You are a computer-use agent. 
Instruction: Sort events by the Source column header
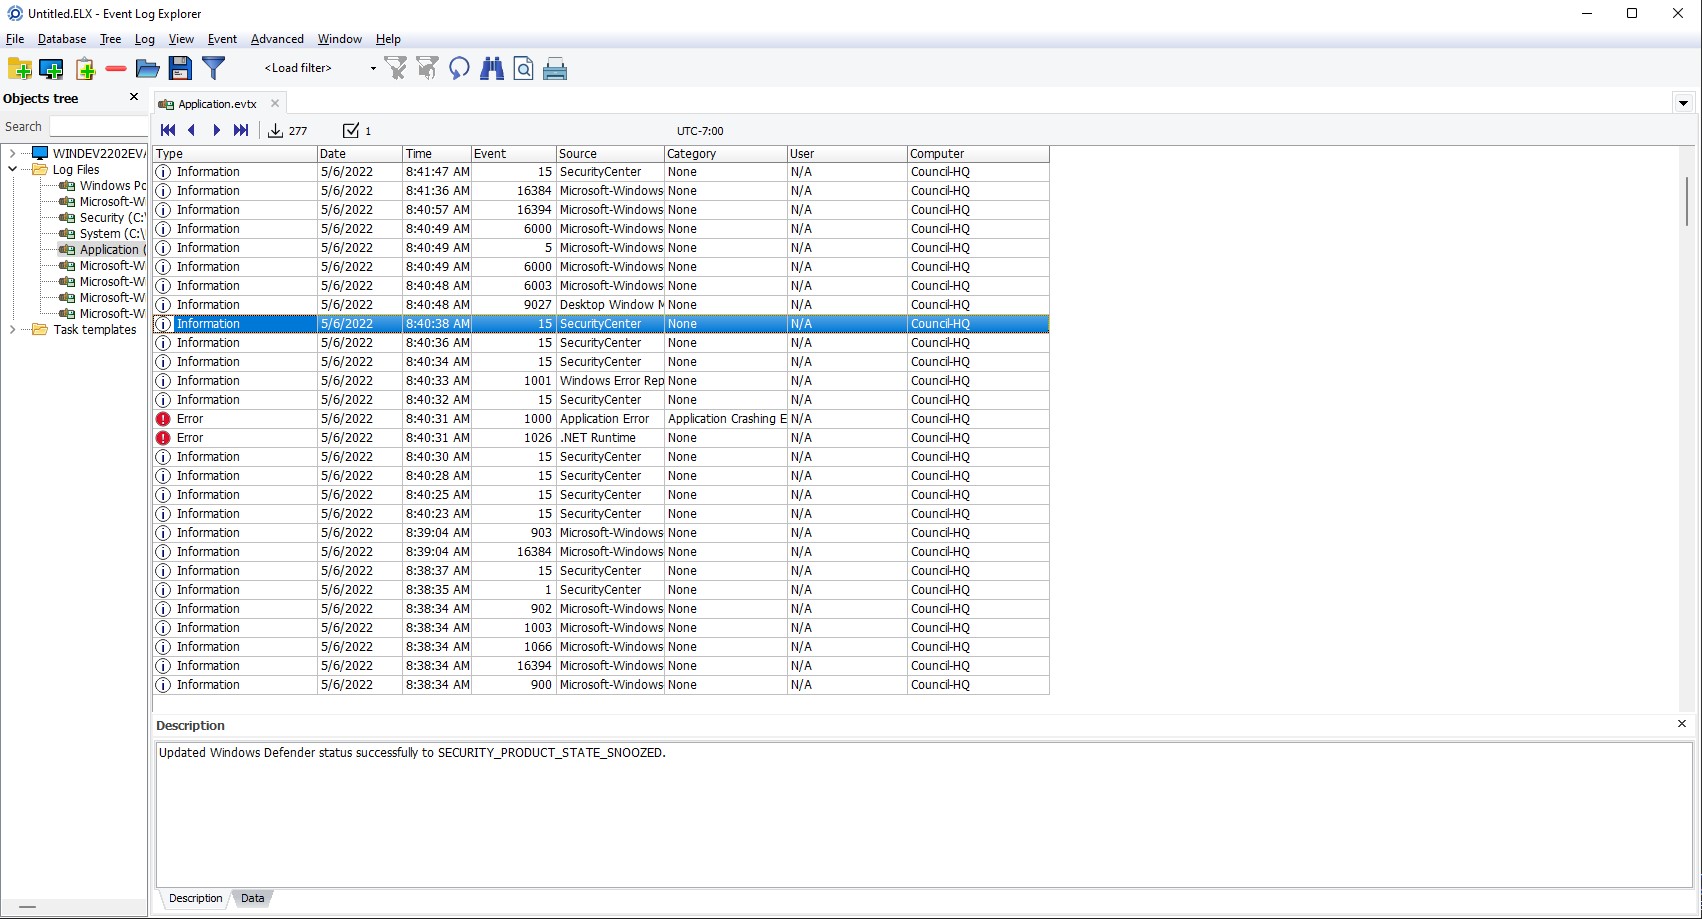click(609, 154)
